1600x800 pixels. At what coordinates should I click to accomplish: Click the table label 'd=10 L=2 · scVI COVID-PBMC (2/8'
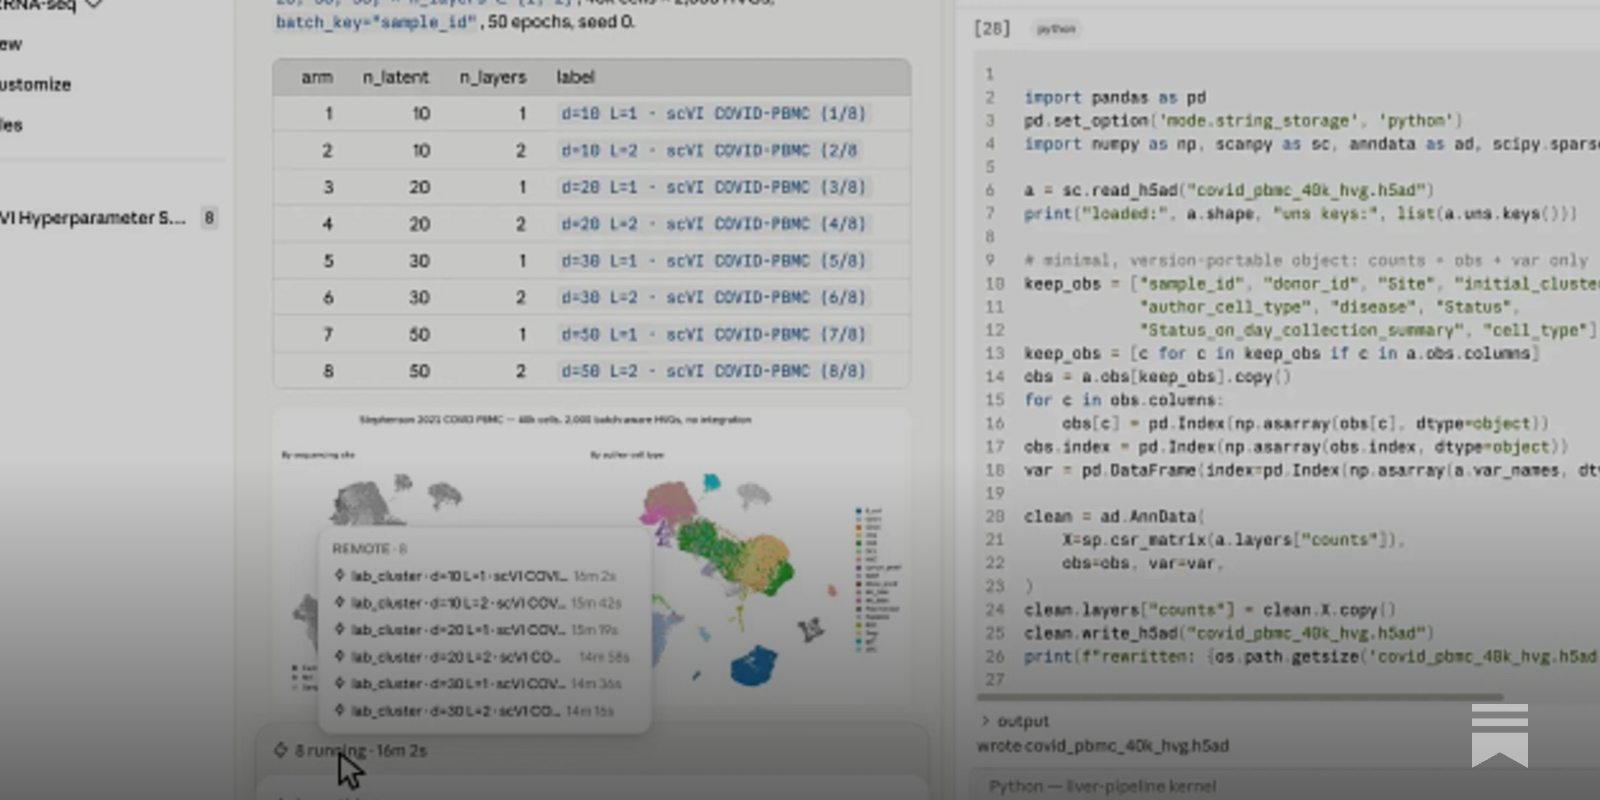709,151
